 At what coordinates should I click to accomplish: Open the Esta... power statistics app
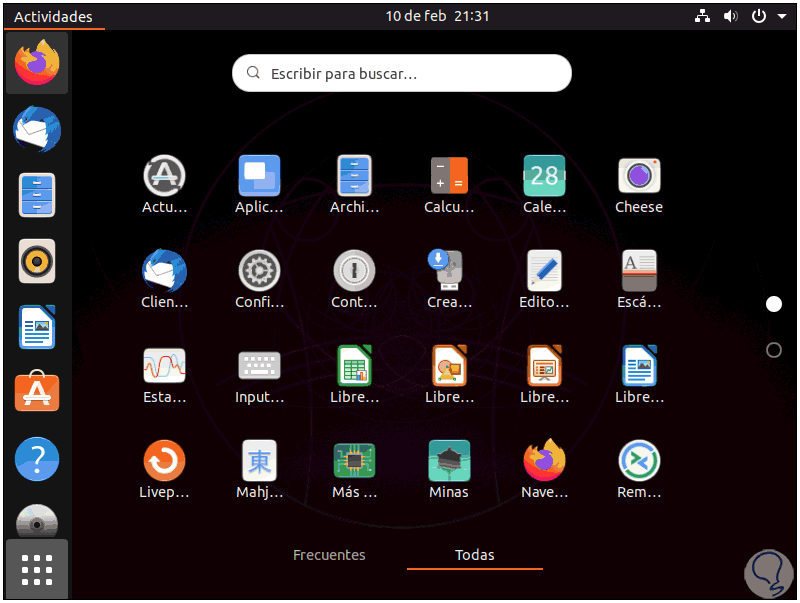164,375
